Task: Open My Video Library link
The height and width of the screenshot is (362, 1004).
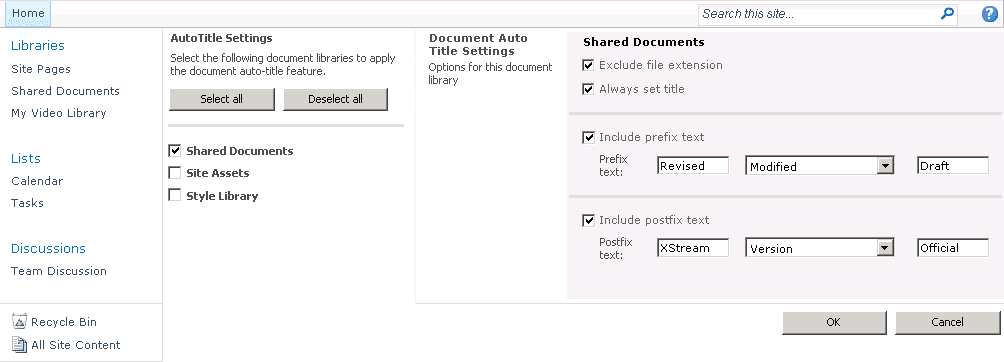Action: (x=59, y=113)
